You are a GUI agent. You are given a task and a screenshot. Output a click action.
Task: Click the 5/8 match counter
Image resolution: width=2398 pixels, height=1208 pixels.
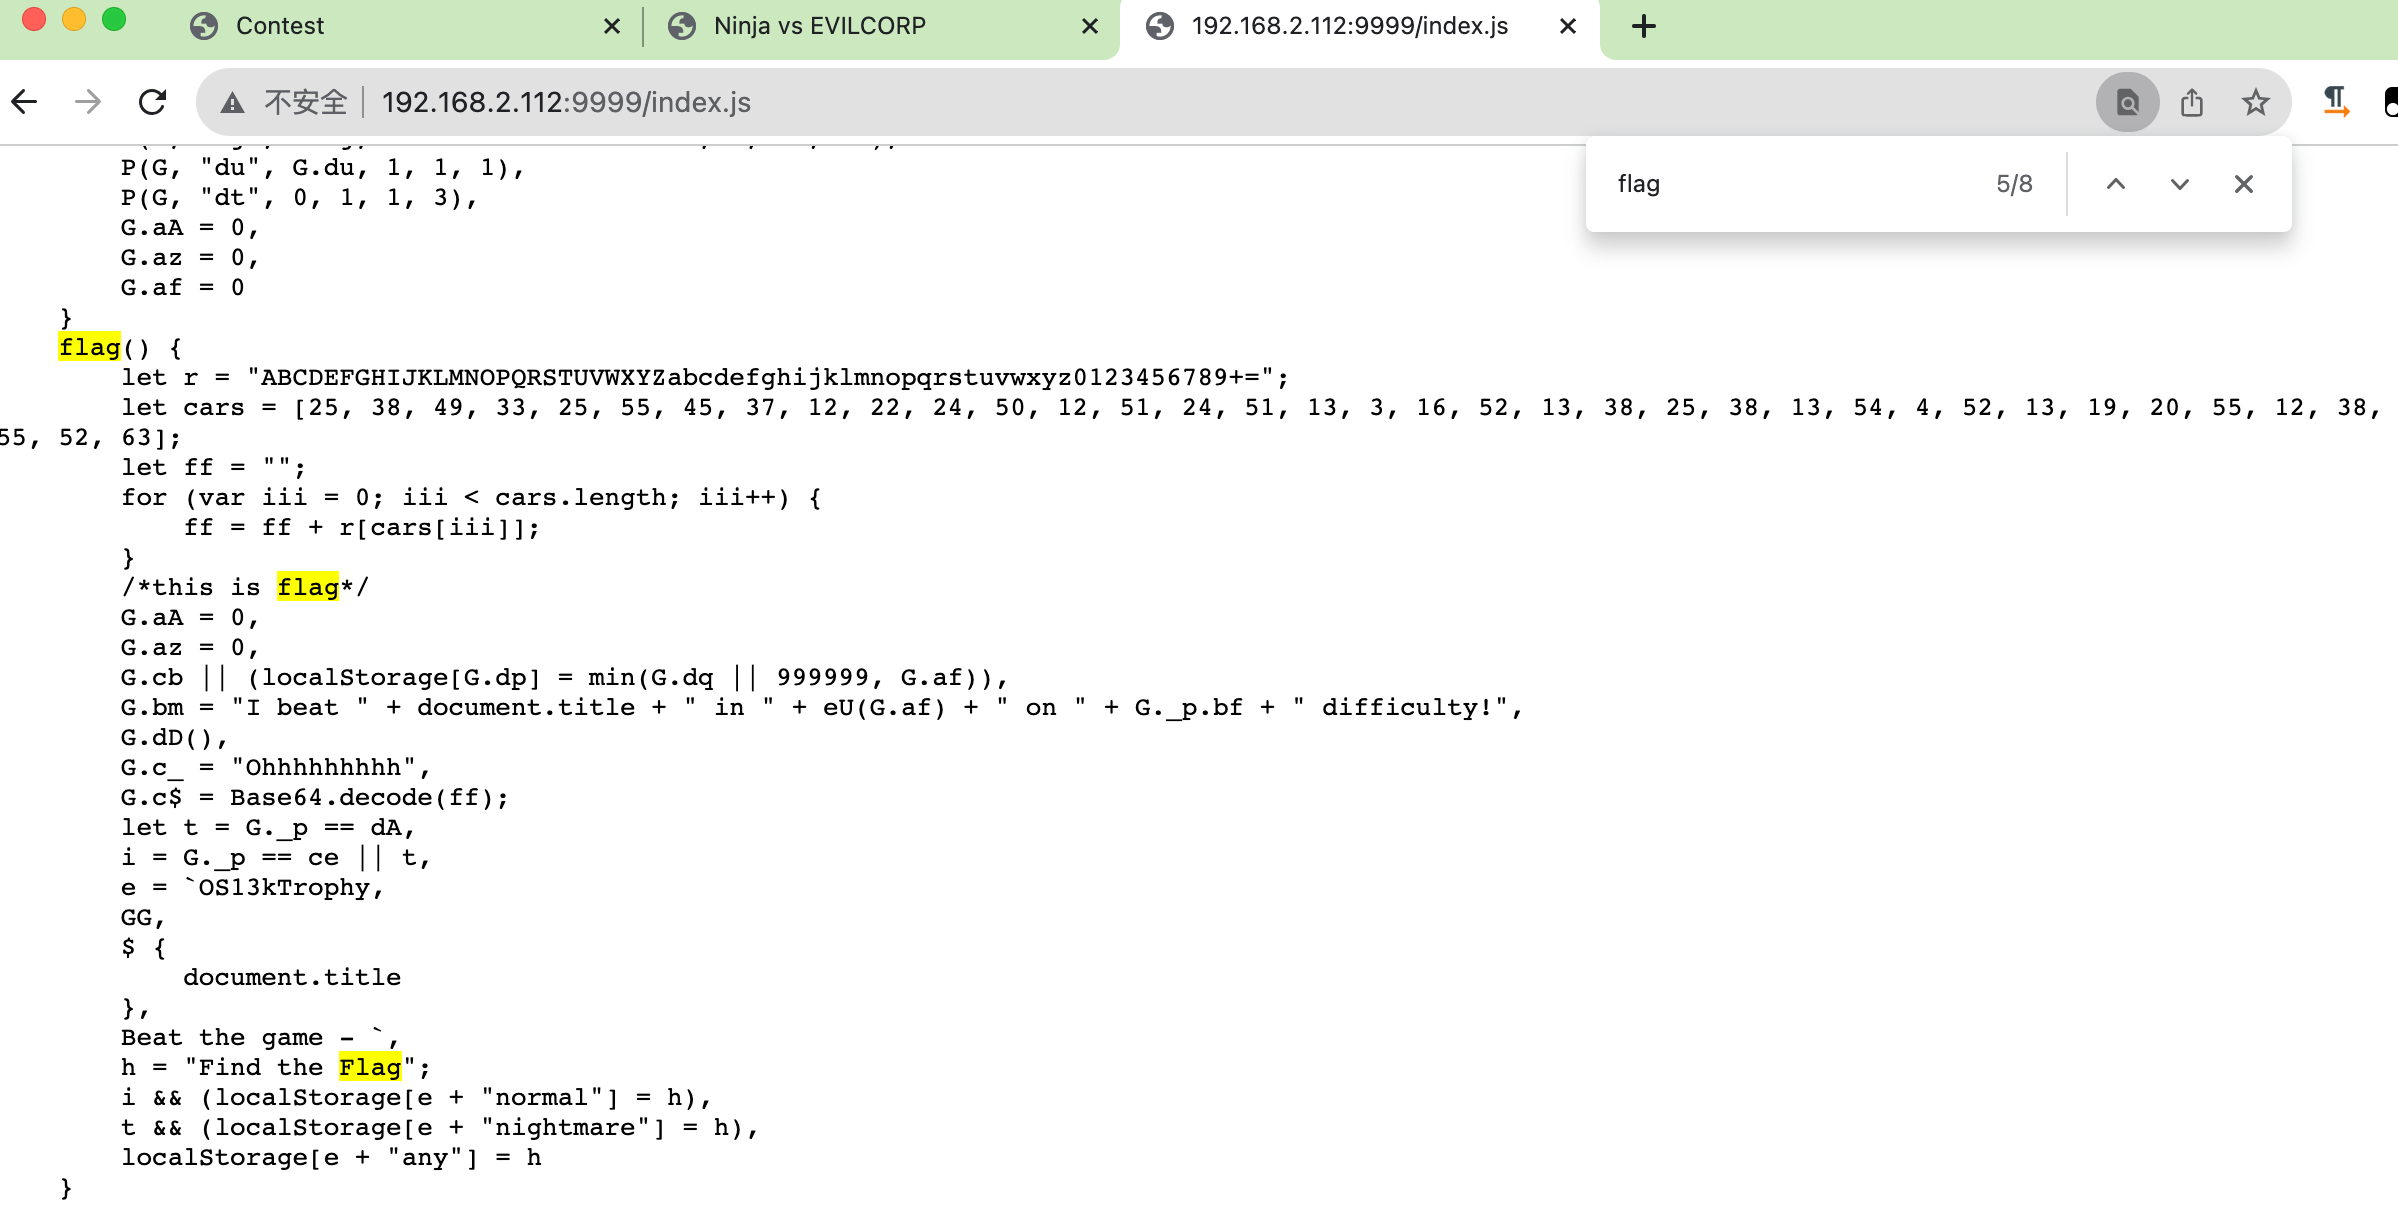point(2014,184)
